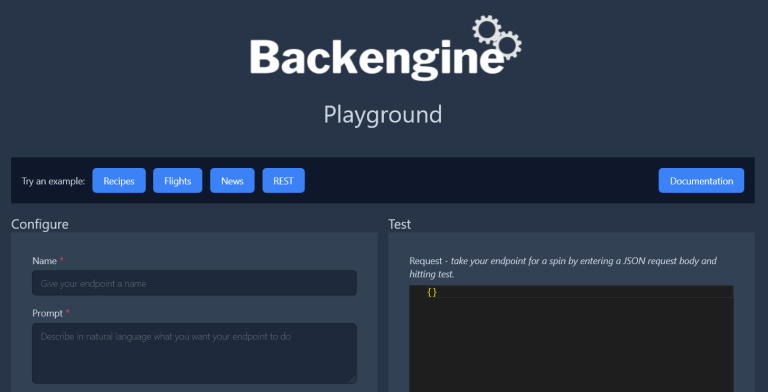Click the 'Try an example:' label

(x=53, y=181)
